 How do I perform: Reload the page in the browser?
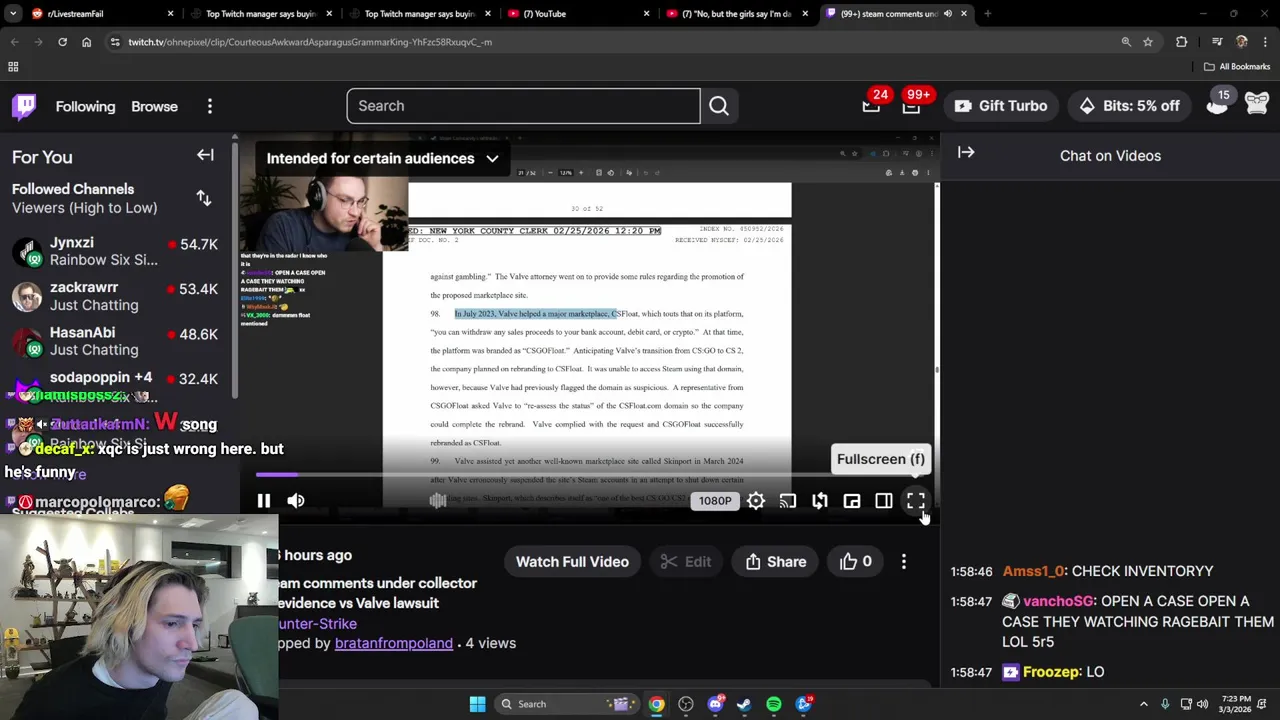pos(62,42)
